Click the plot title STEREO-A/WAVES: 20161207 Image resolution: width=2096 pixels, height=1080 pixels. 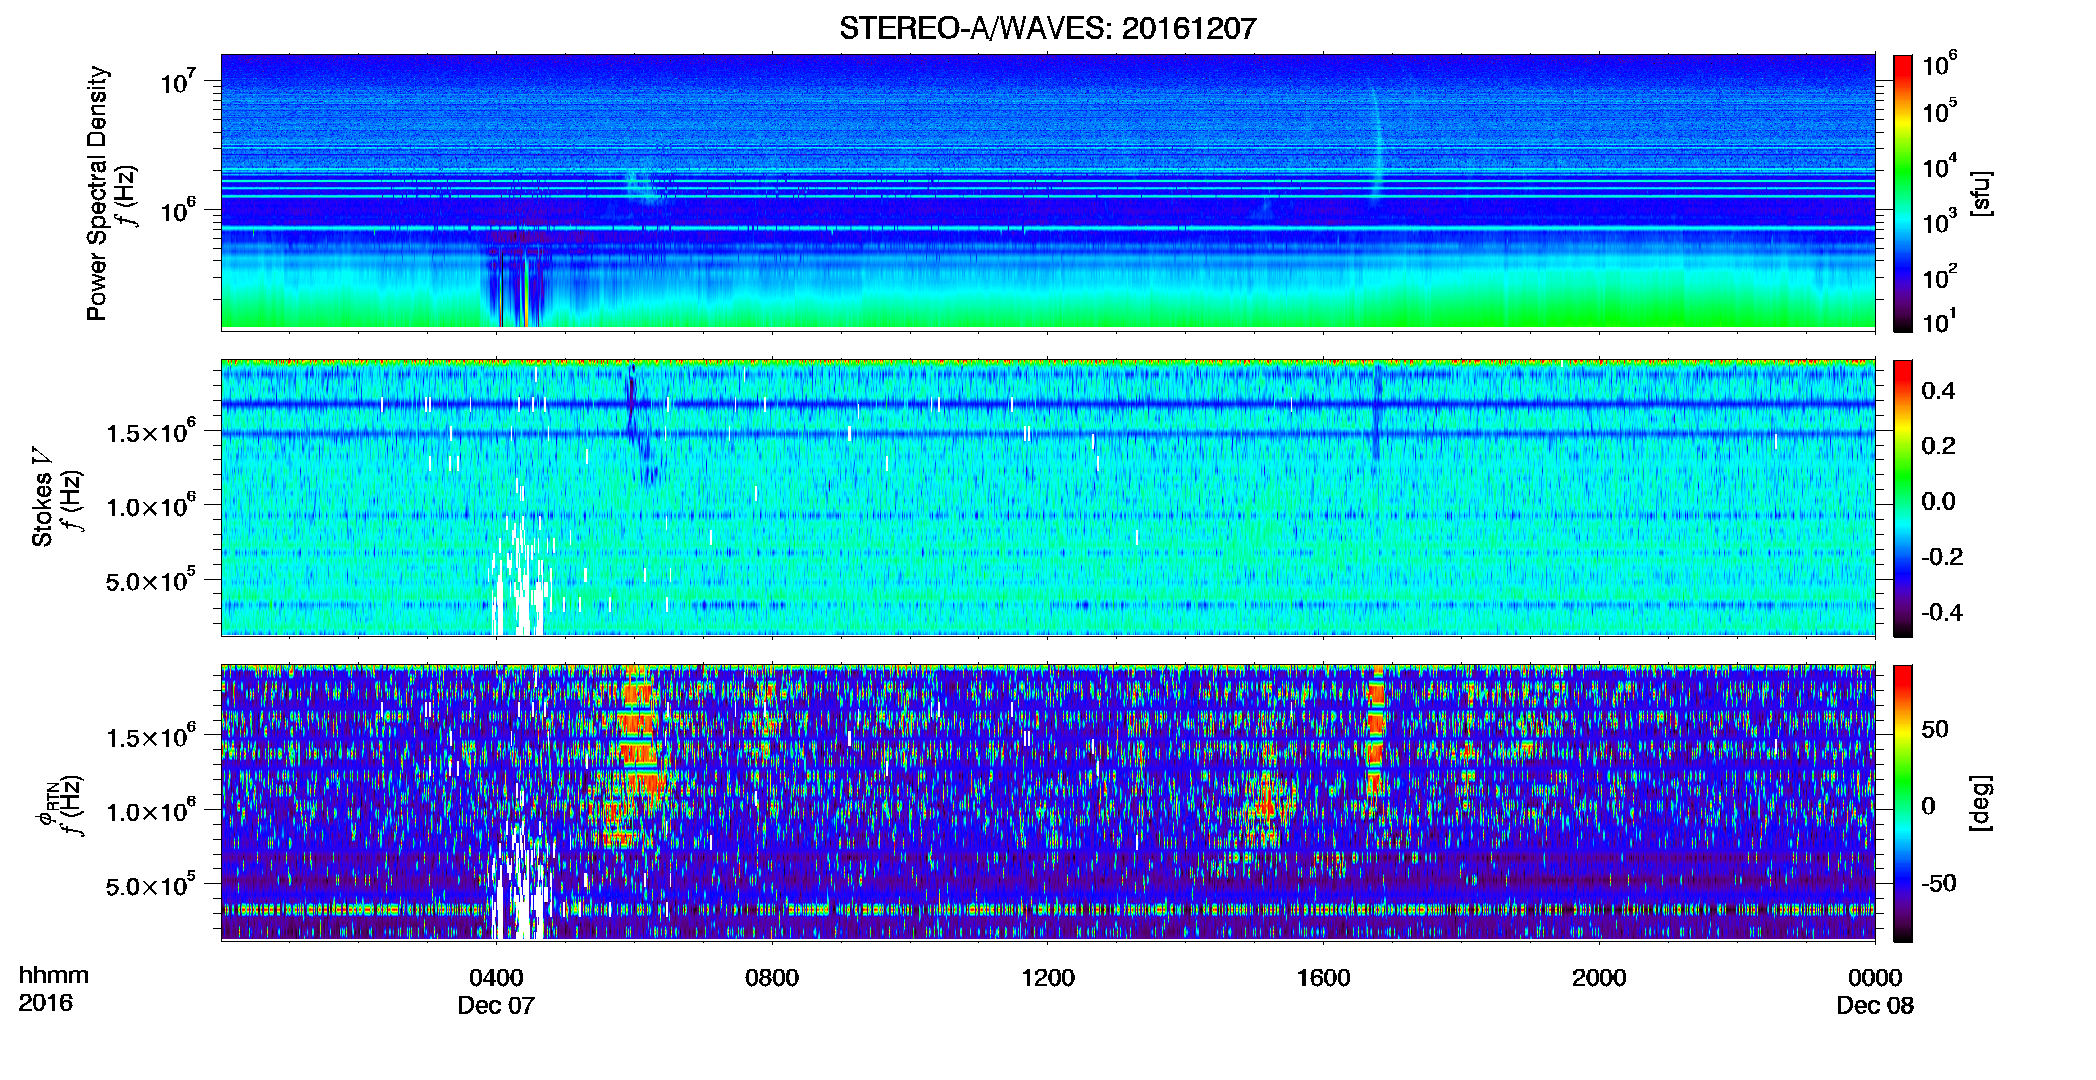(1047, 28)
